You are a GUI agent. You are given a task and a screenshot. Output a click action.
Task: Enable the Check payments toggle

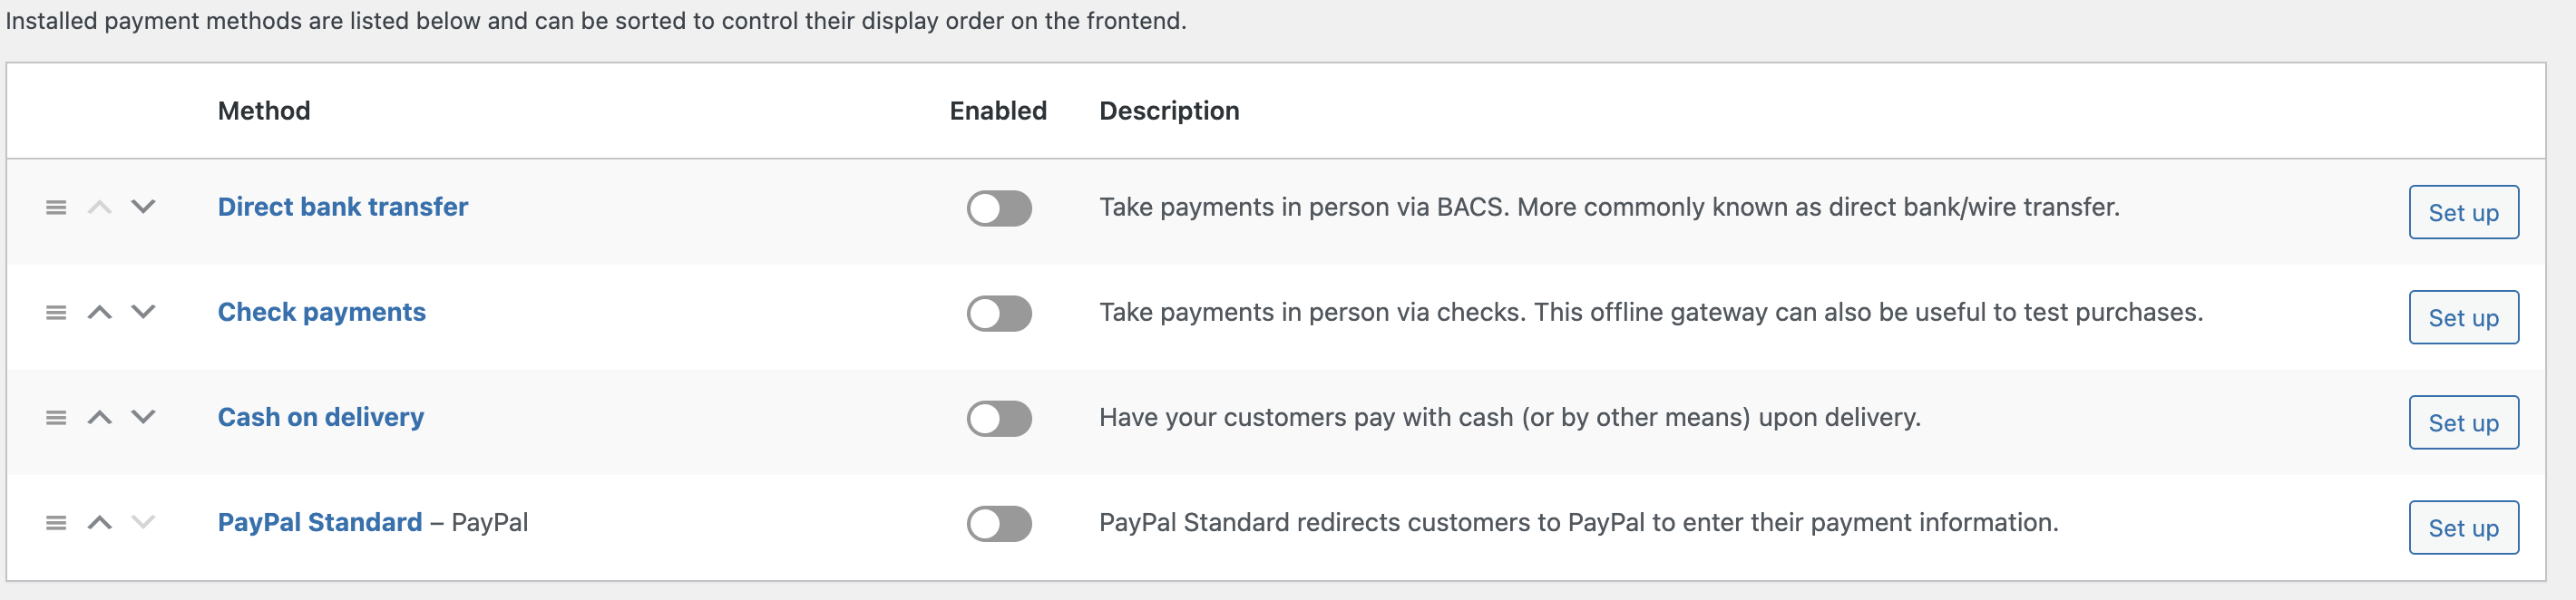click(x=998, y=312)
